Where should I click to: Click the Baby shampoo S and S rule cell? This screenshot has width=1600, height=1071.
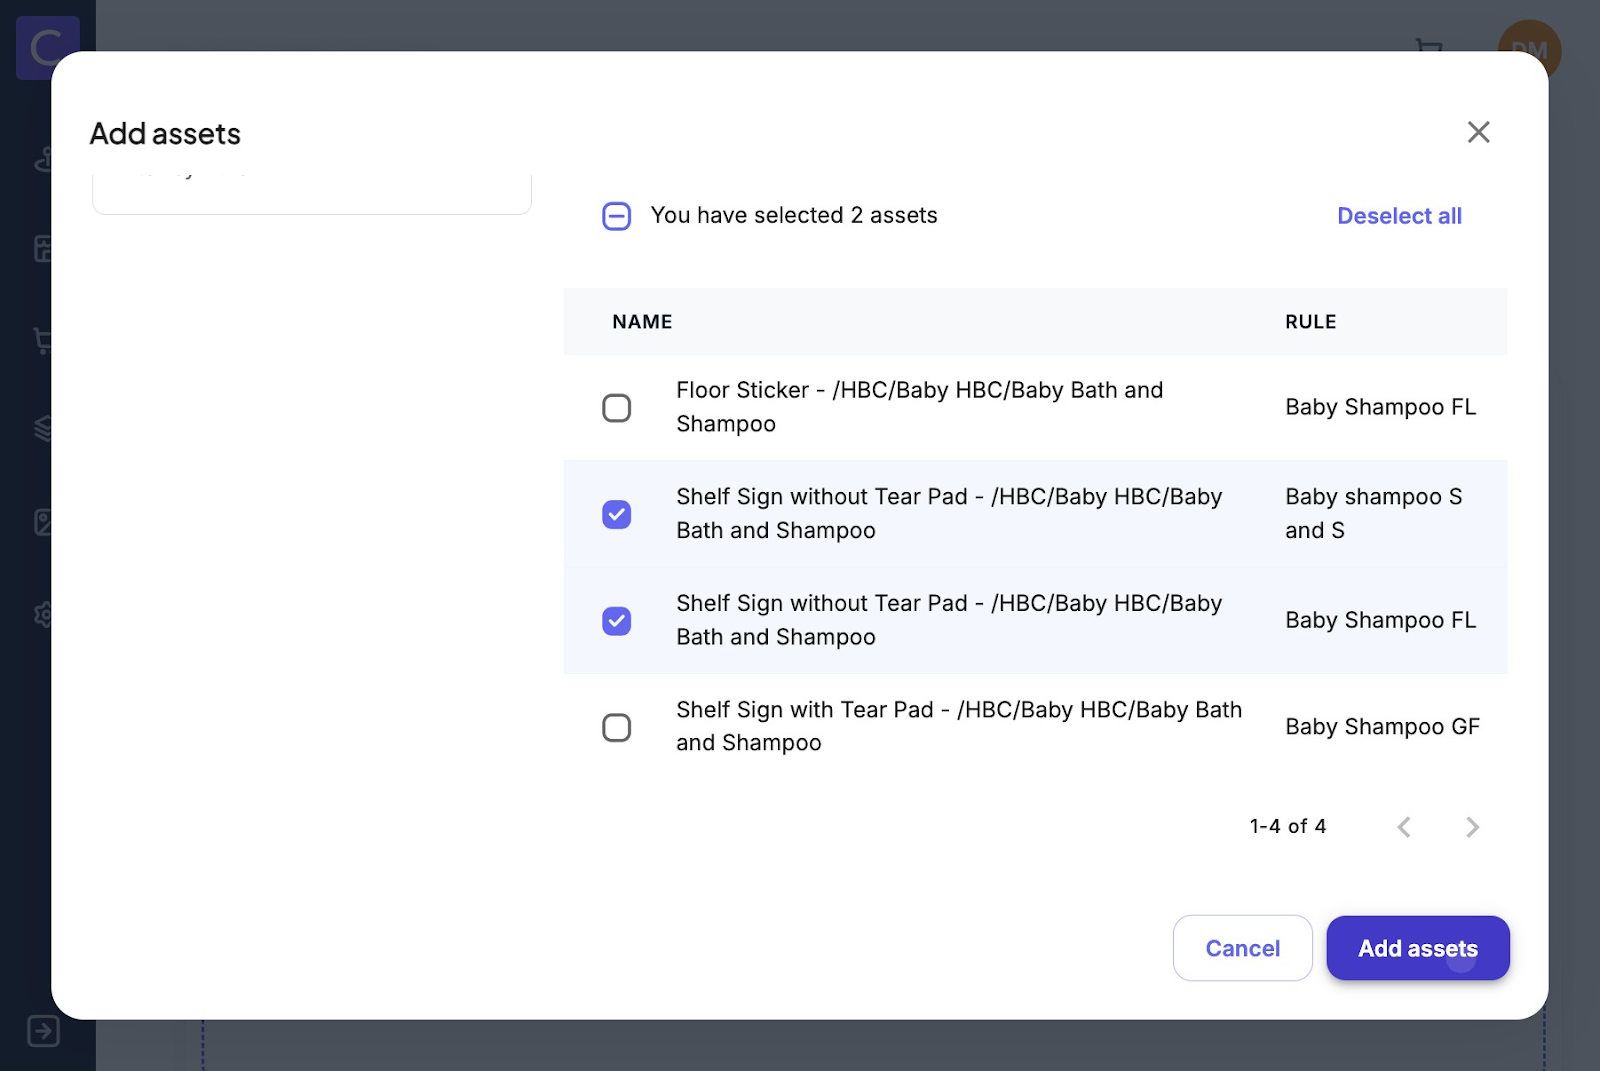point(1373,514)
